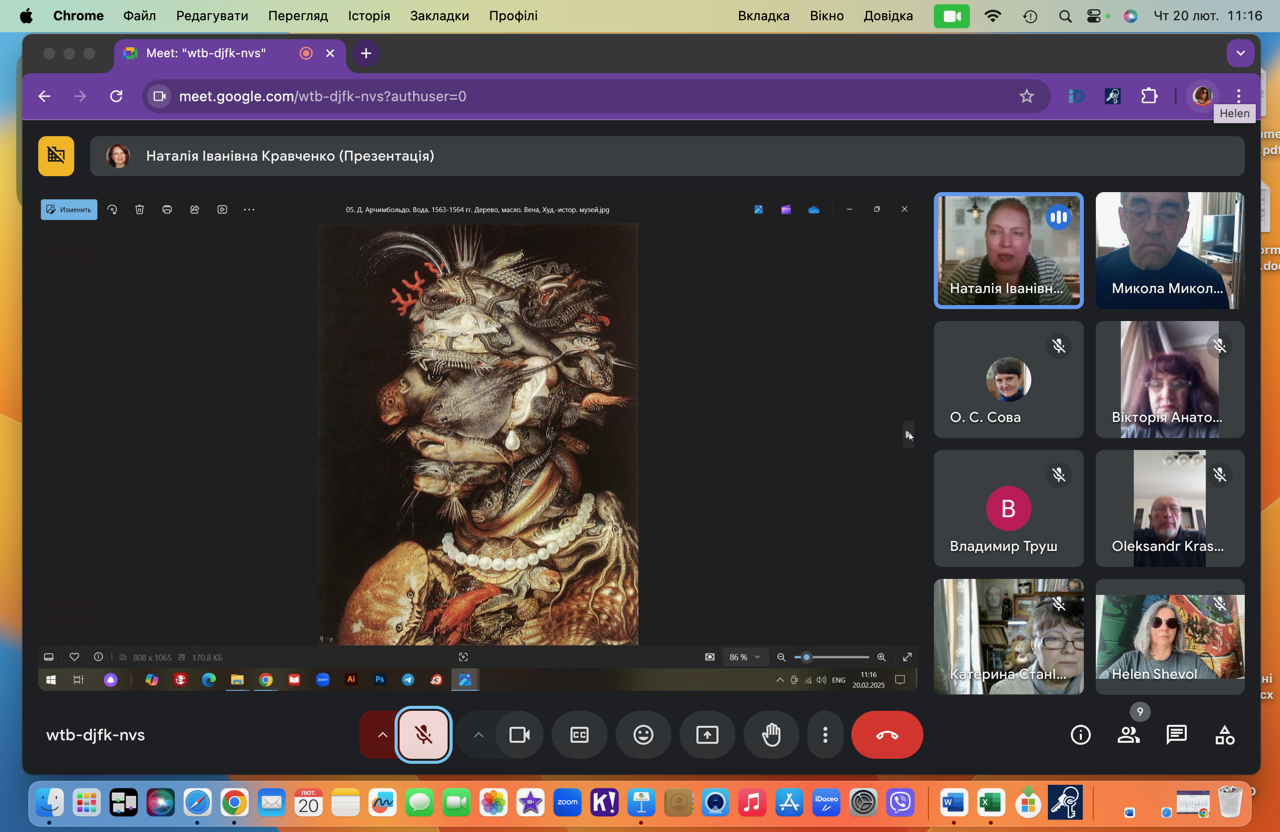Click the fullscreen expand icon in shared viewer
Viewport: 1280px width, 832px height.
[907, 657]
